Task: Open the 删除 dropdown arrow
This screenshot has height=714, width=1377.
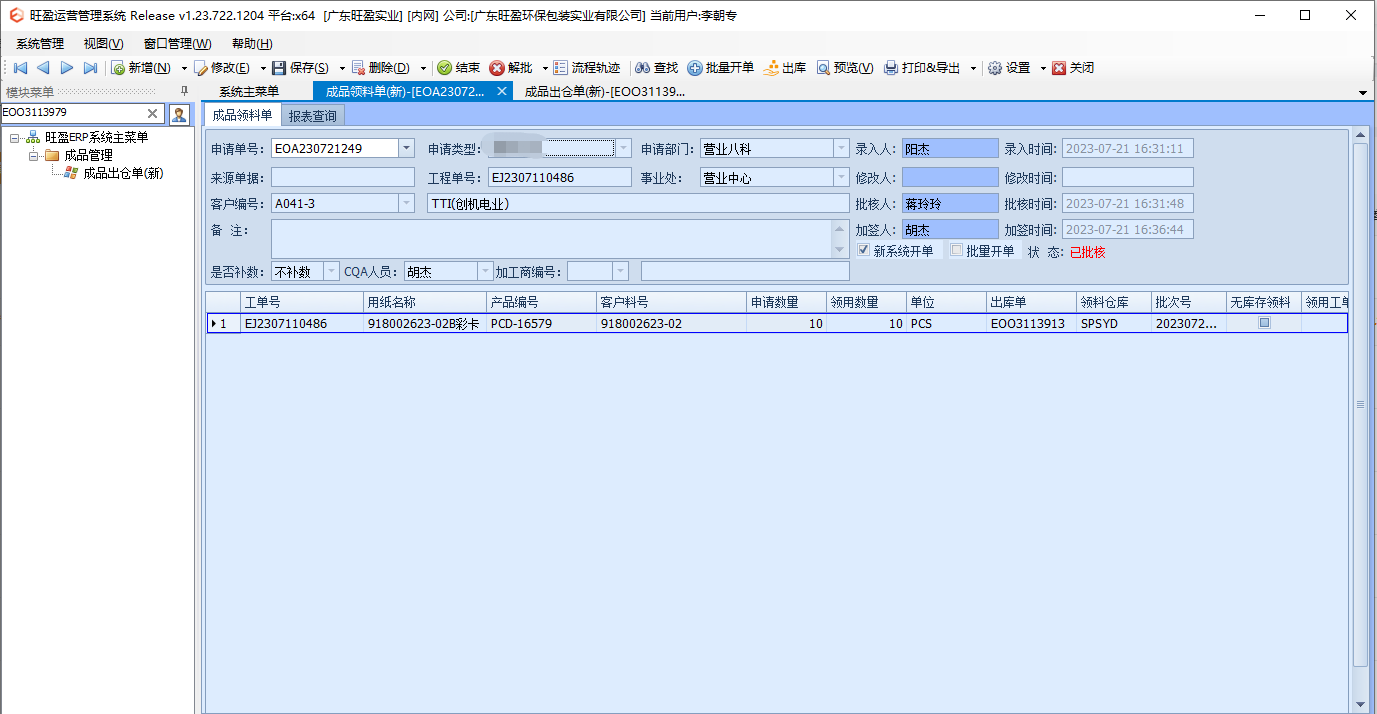Action: point(423,68)
